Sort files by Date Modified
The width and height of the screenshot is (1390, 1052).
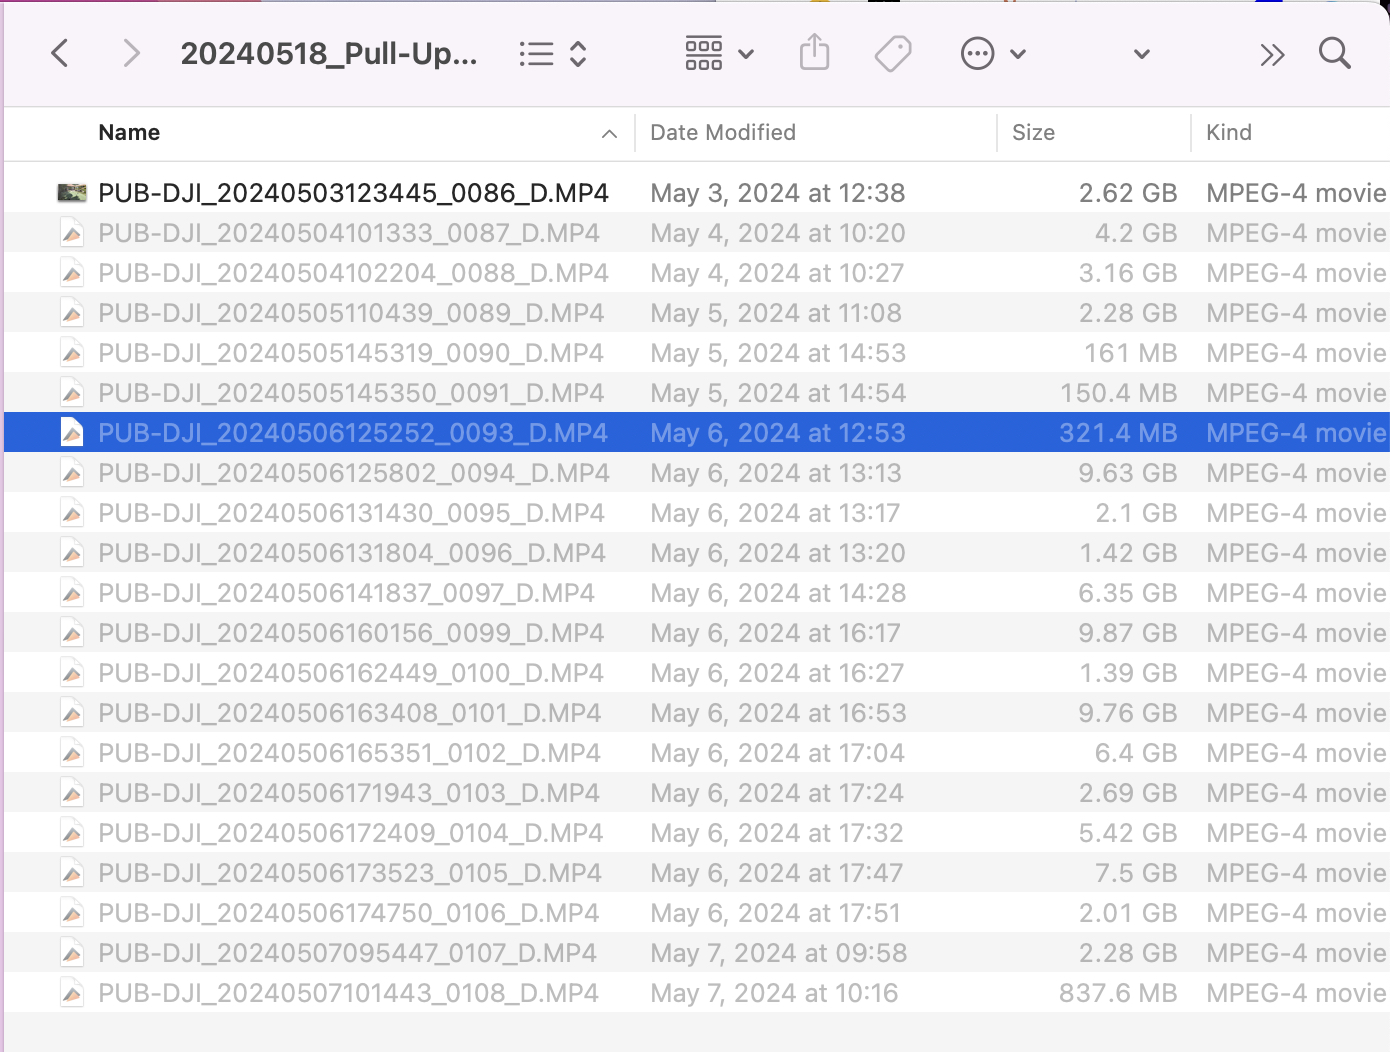722,132
